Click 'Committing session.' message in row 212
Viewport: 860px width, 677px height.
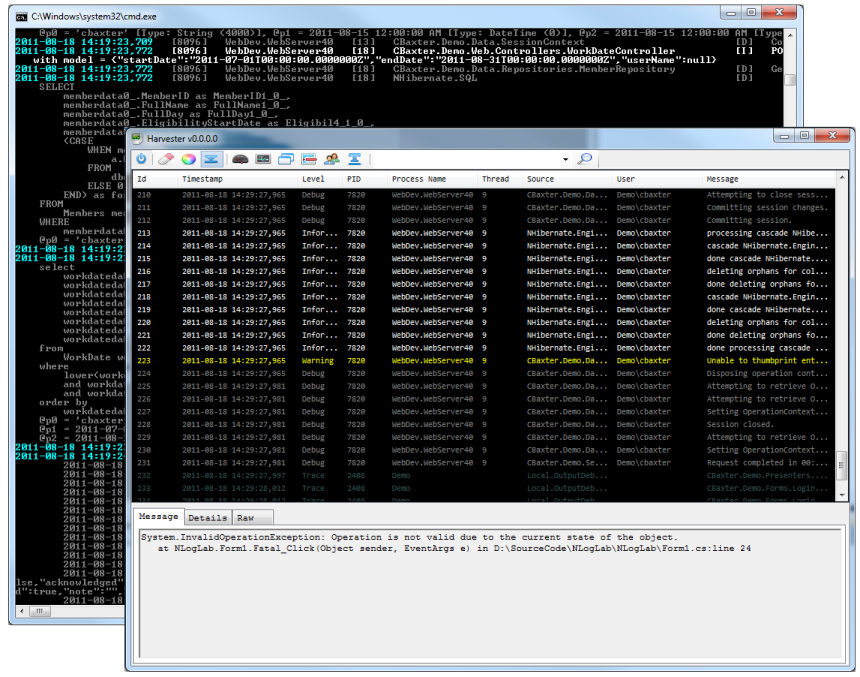coord(749,220)
